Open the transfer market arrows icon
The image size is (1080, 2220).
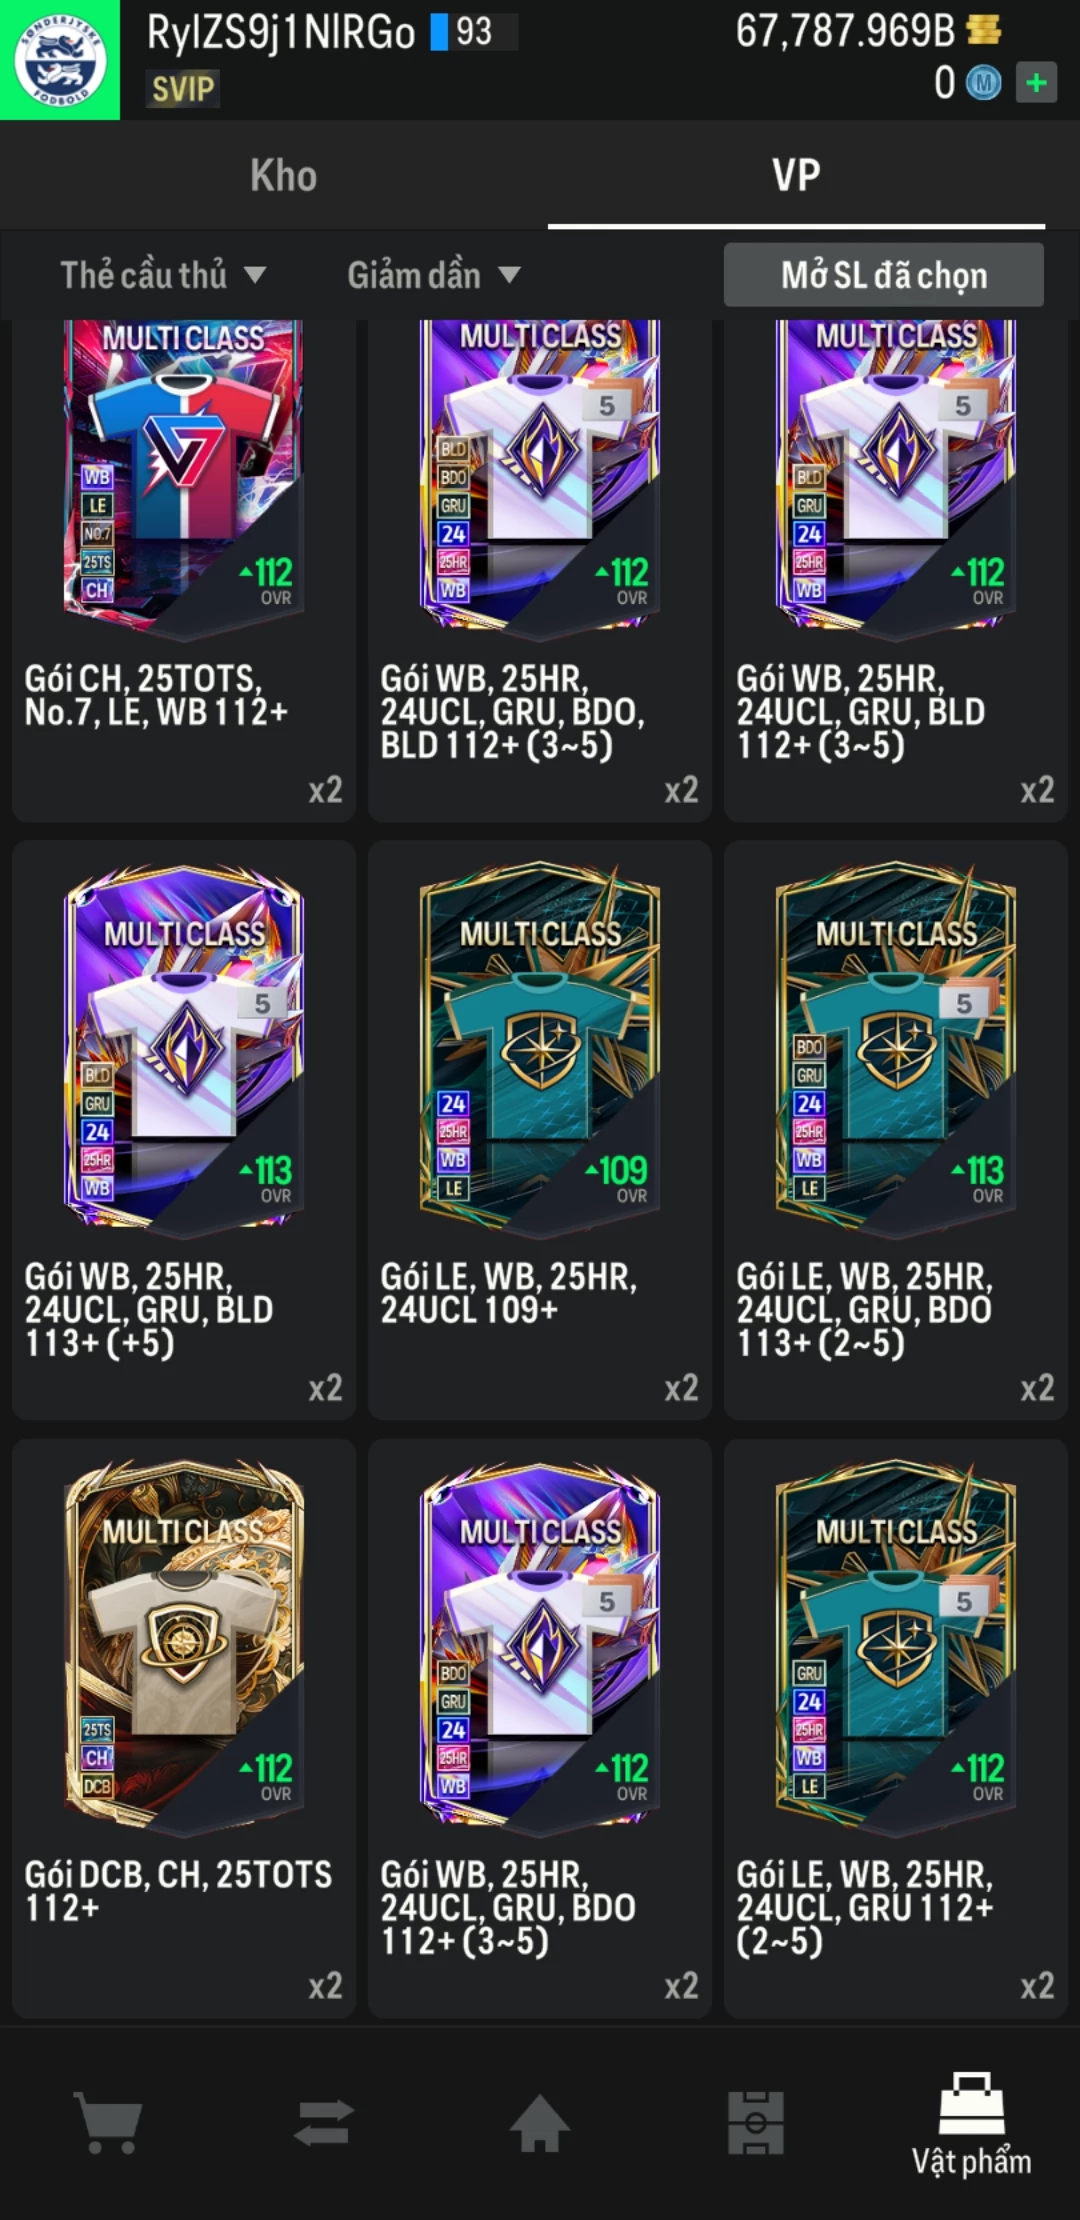point(324,2122)
